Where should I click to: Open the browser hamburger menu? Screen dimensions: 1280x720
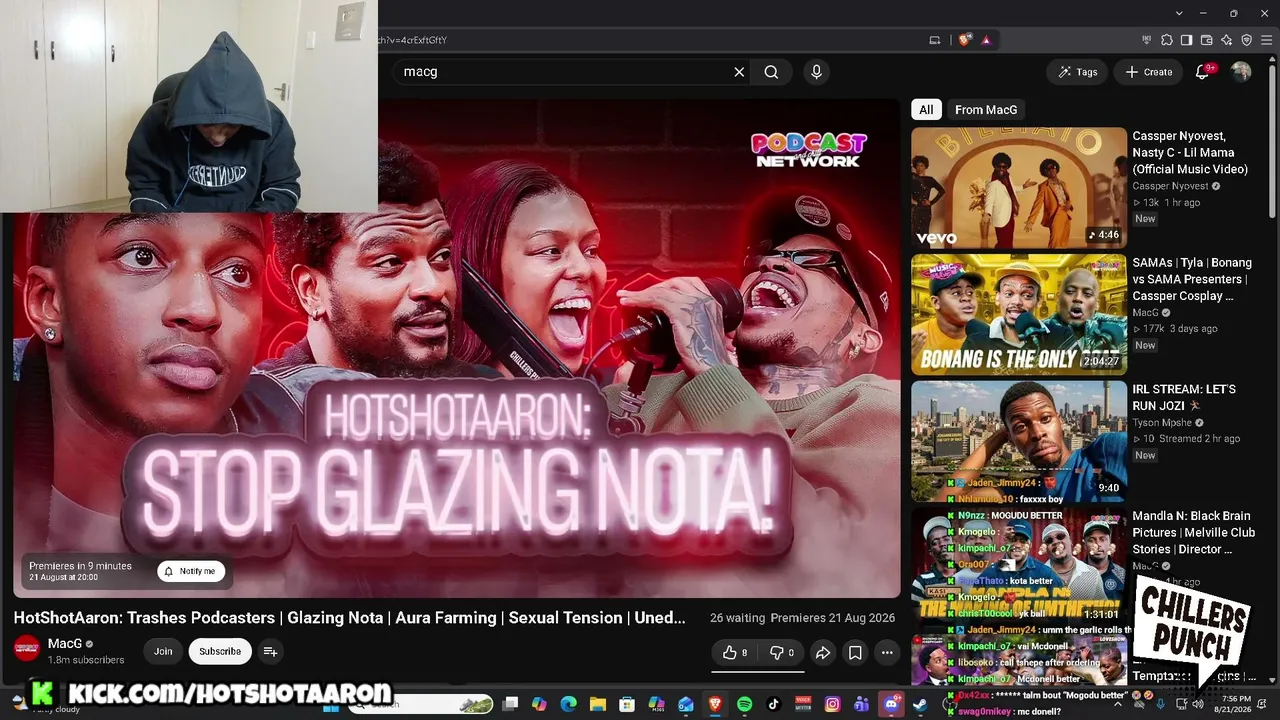1266,40
